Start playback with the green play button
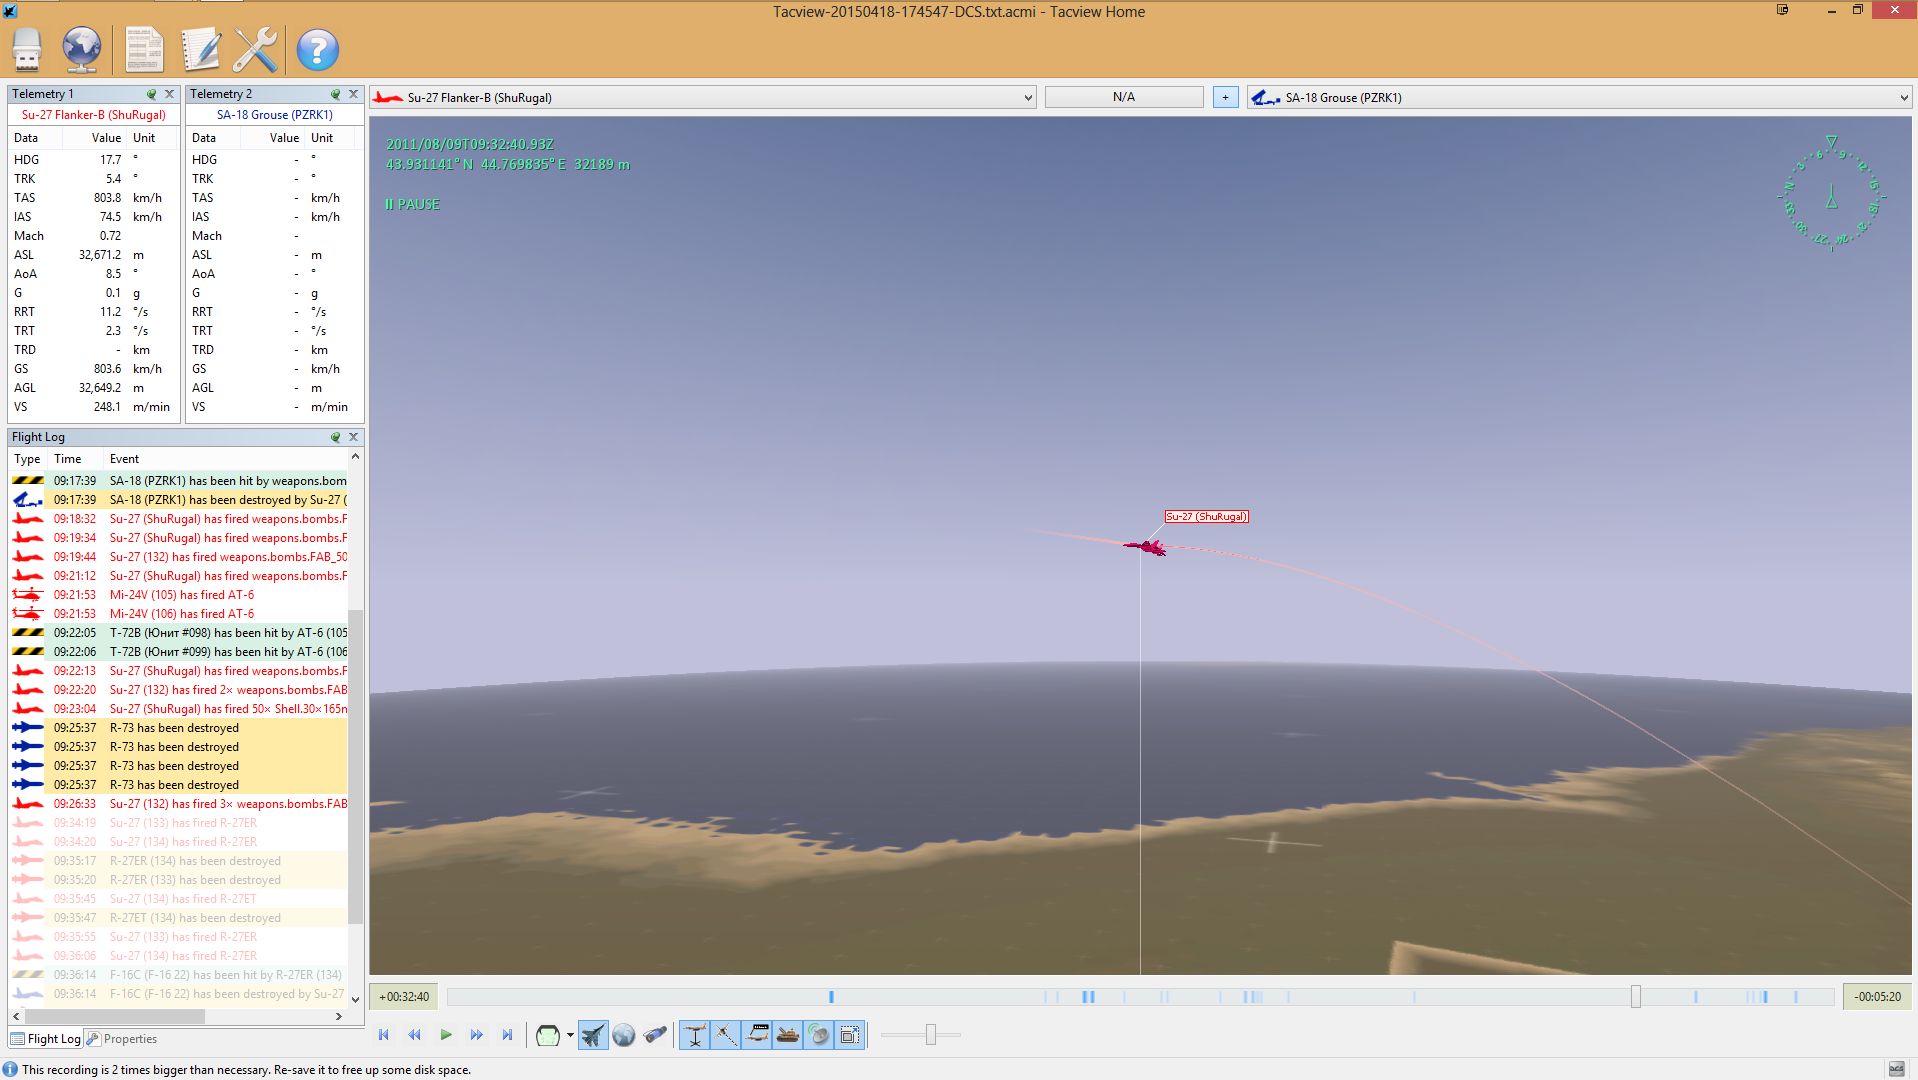 click(x=446, y=1035)
